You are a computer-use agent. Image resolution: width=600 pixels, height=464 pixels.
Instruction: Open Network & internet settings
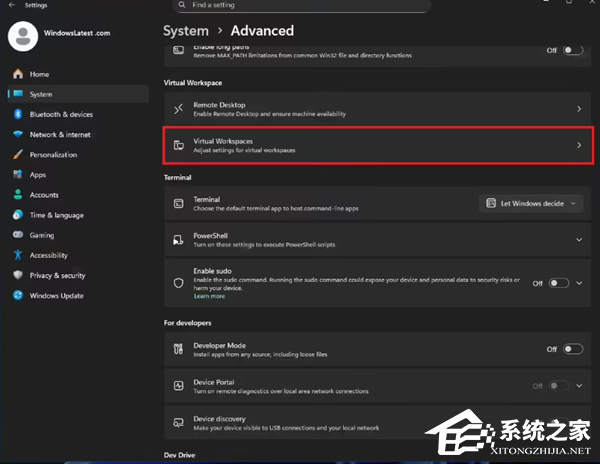point(78,134)
